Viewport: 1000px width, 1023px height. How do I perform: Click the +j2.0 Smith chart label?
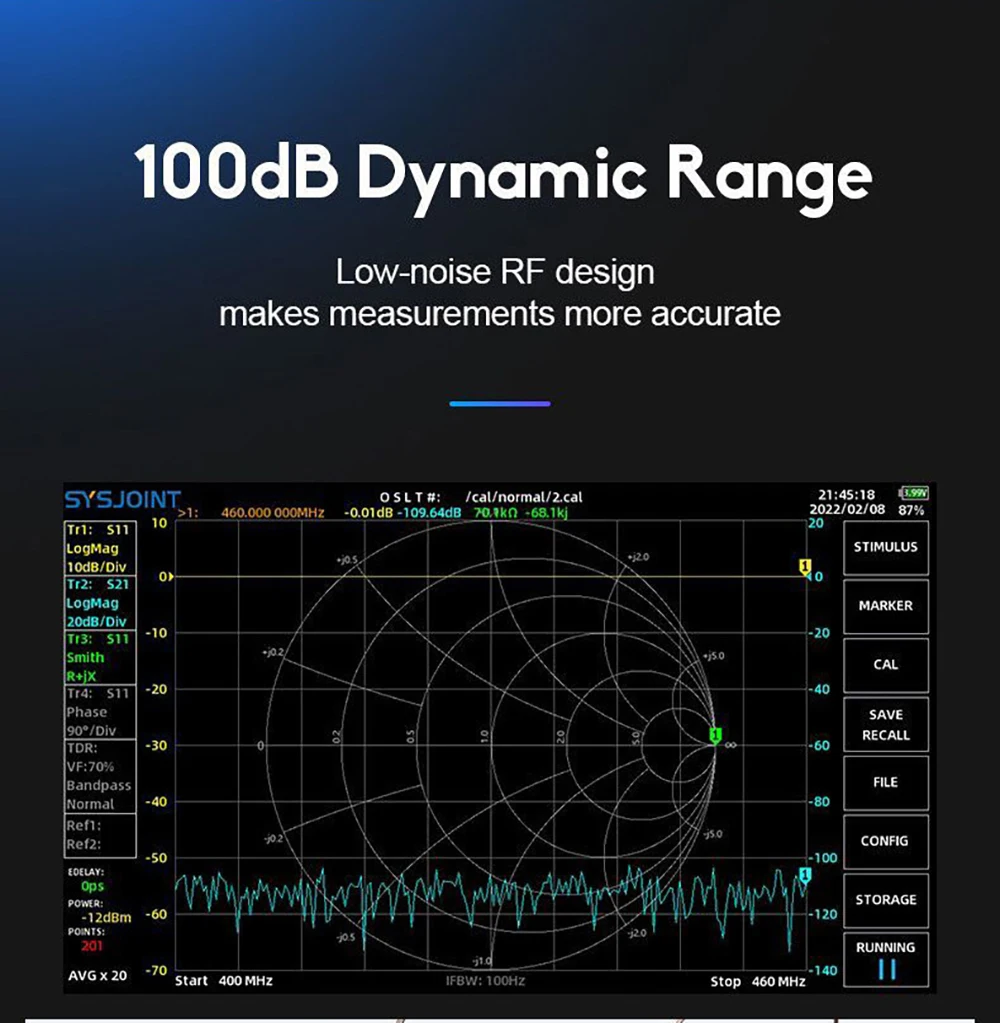coord(638,557)
